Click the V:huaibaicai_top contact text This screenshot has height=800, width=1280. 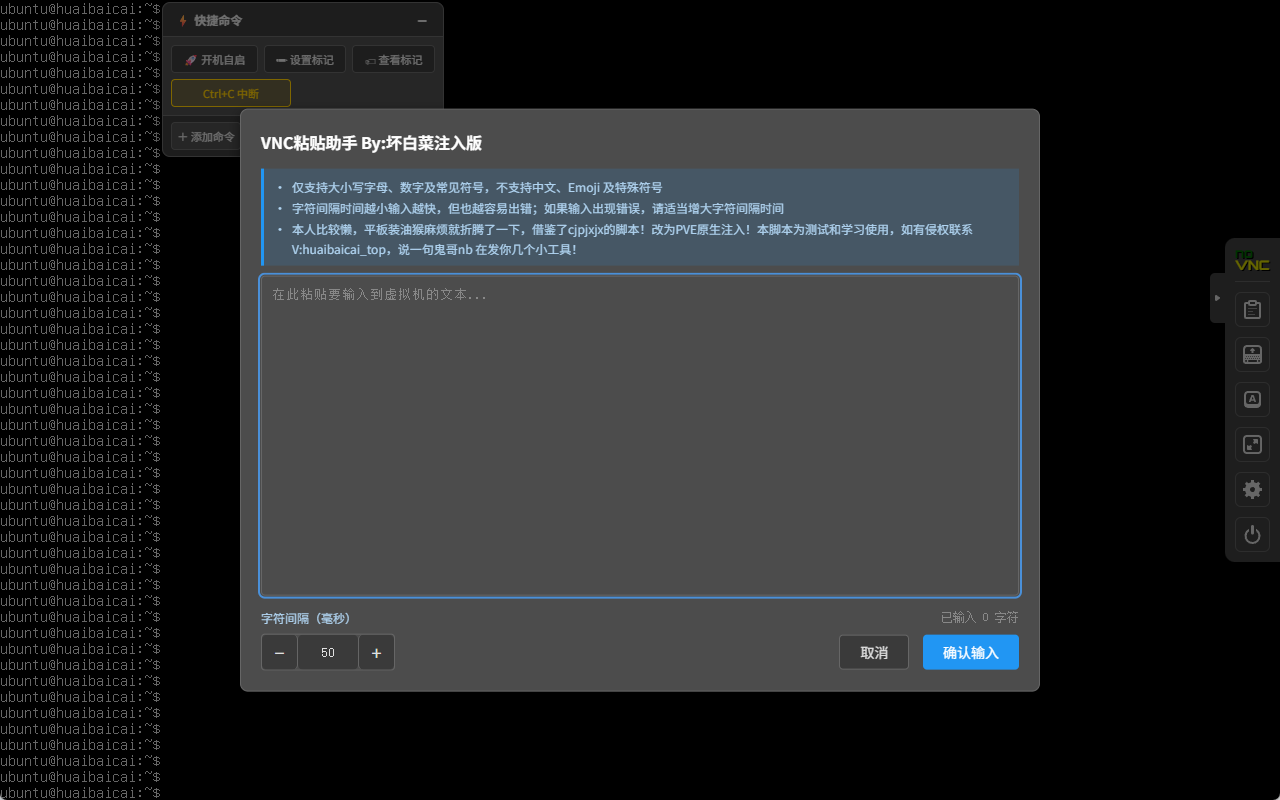coord(341,249)
